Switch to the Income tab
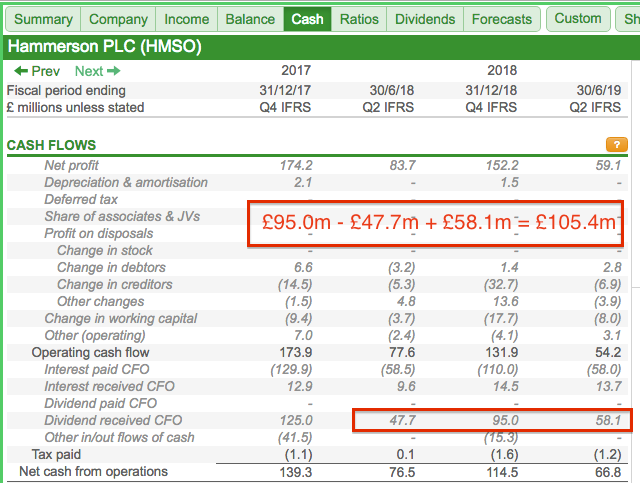The height and width of the screenshot is (483, 640). 187,19
